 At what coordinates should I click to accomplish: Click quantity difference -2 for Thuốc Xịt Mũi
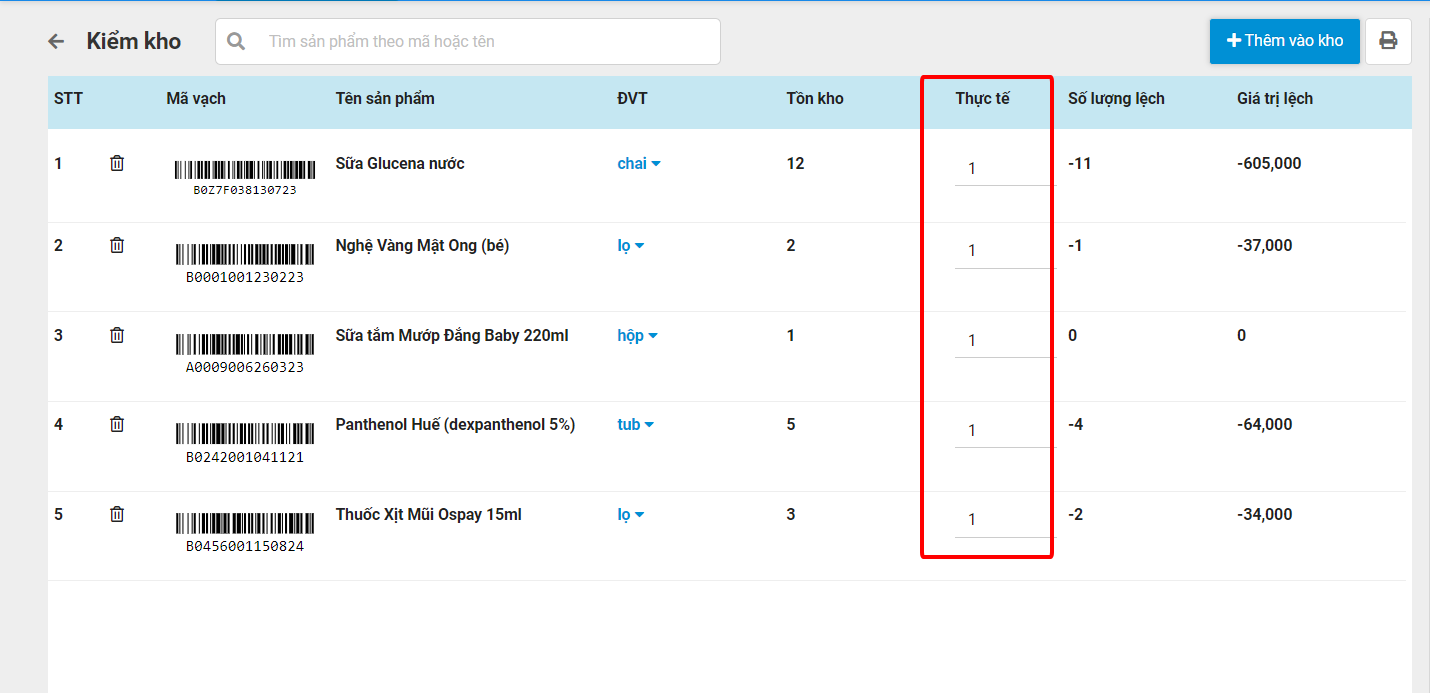pyautogui.click(x=1076, y=514)
